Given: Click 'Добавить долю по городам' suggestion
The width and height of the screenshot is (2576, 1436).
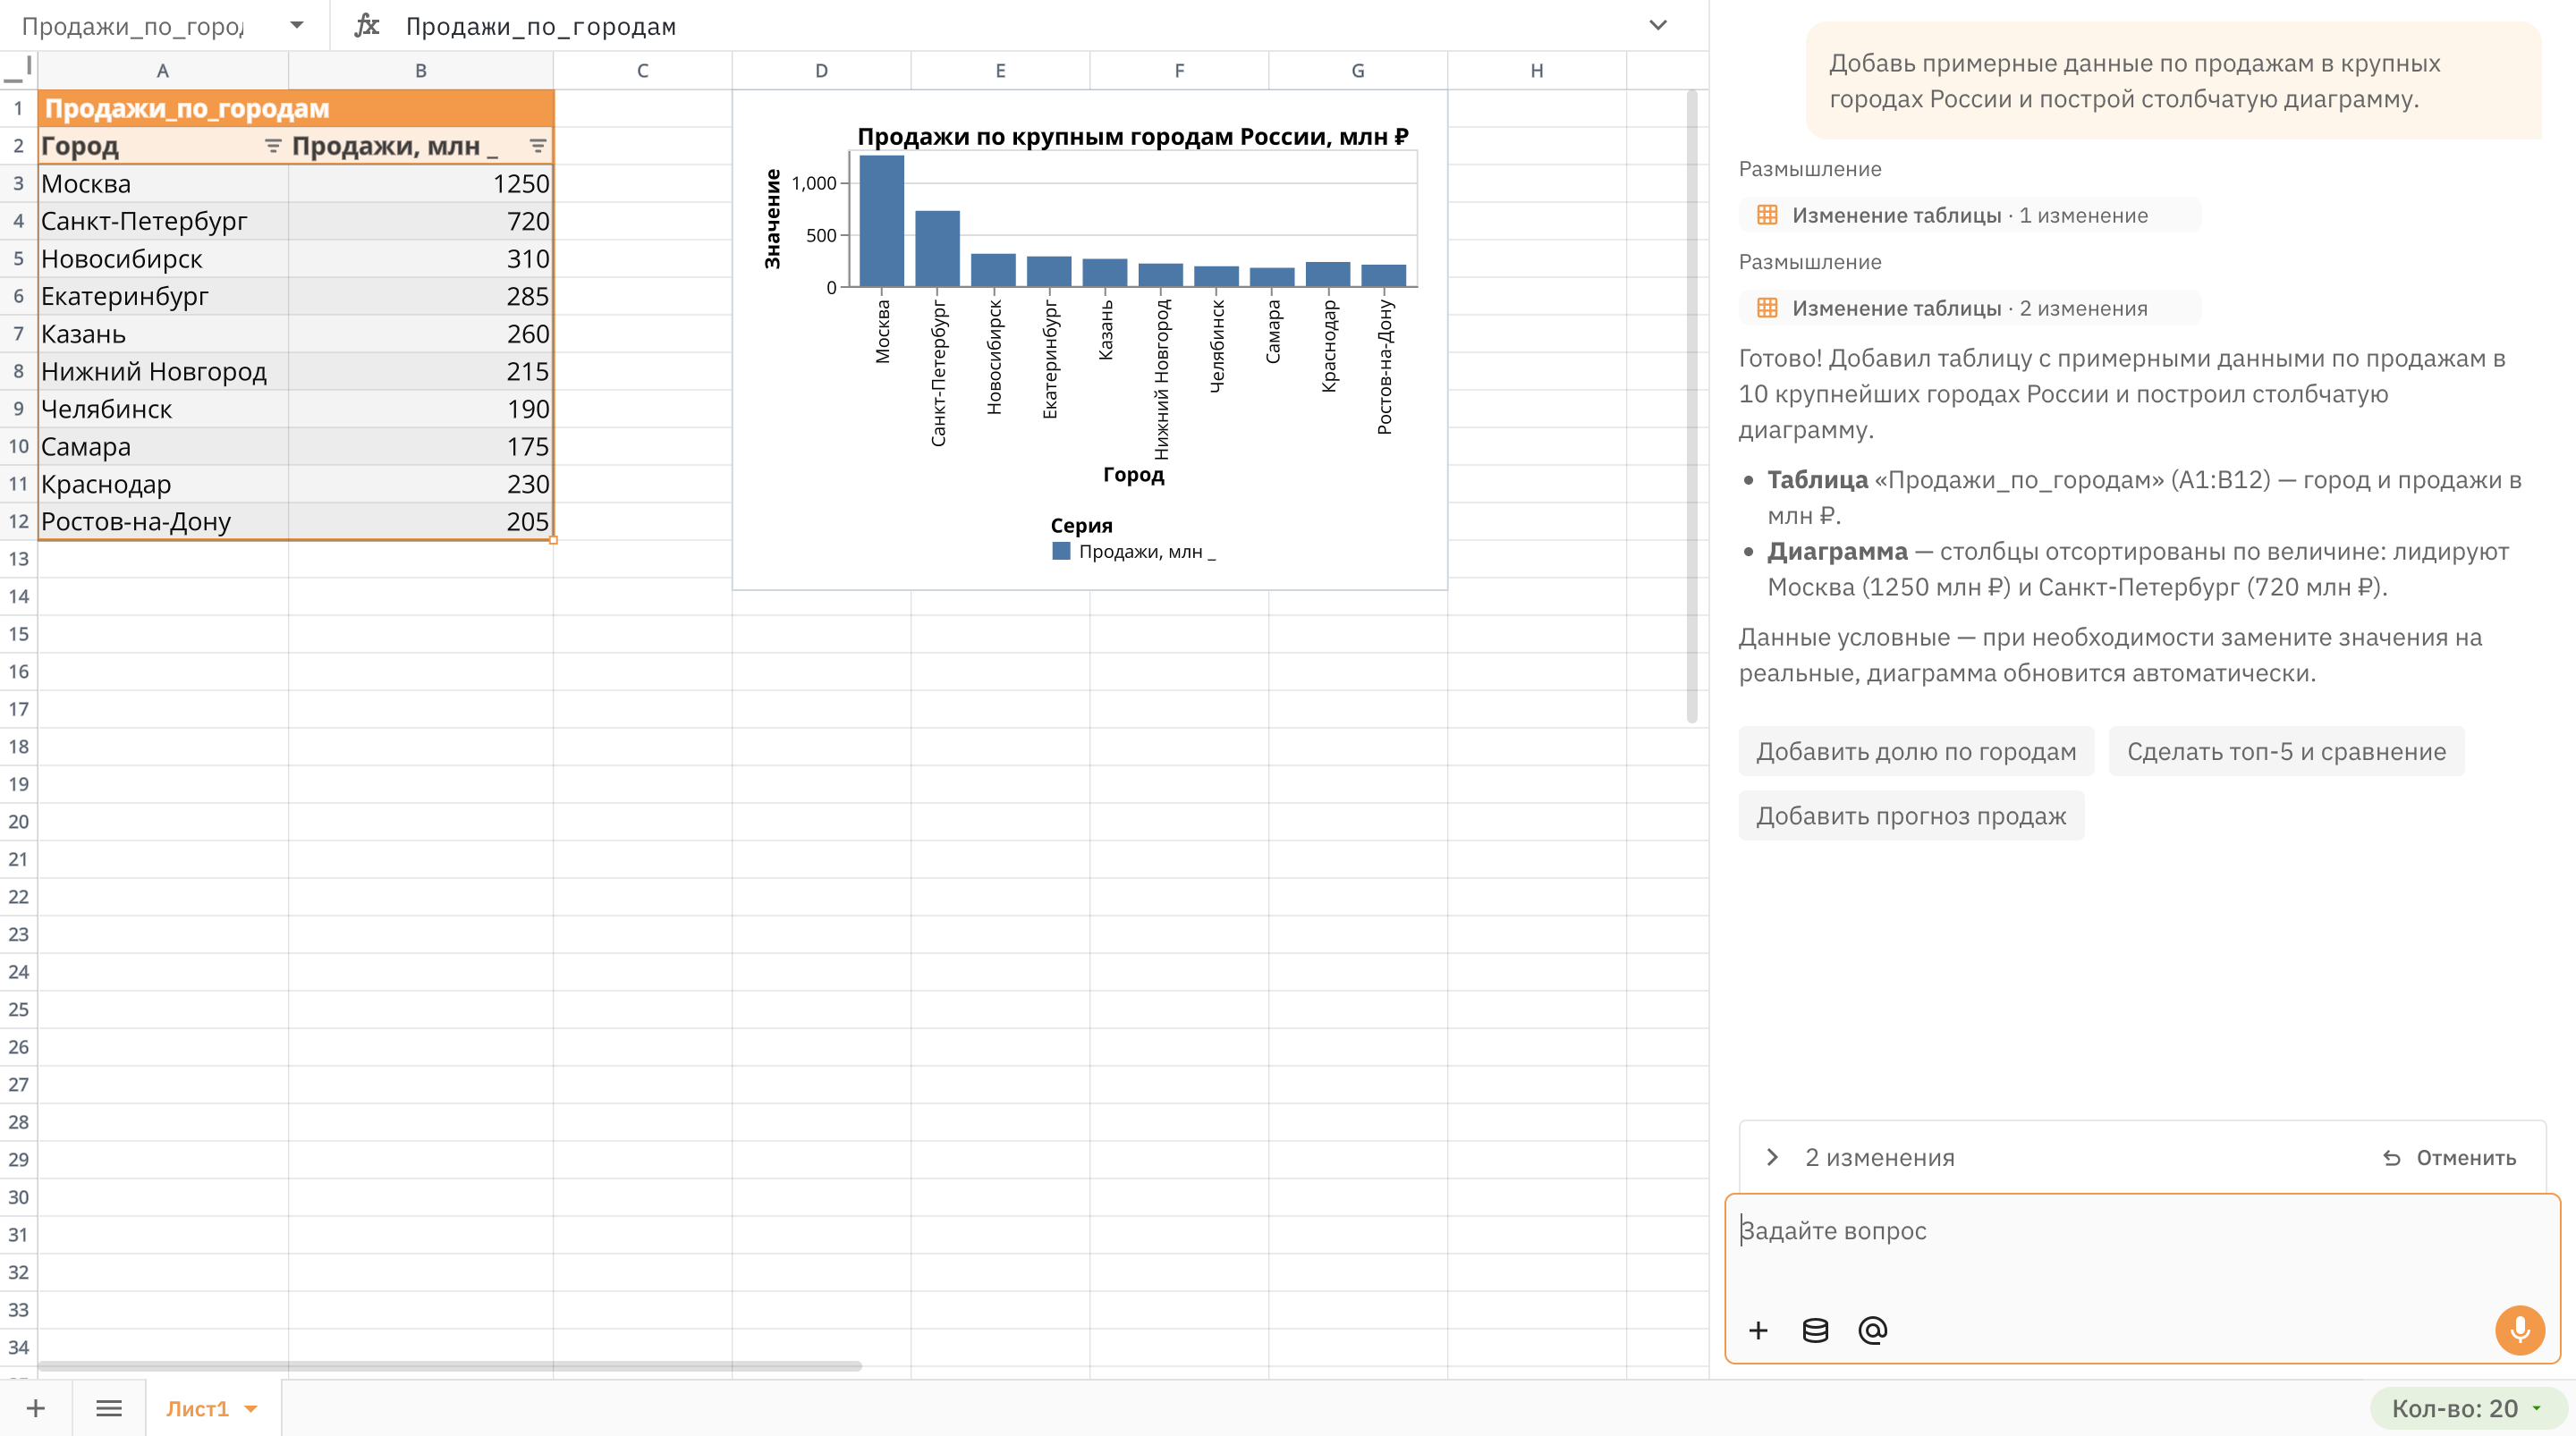Looking at the screenshot, I should tap(1916, 751).
